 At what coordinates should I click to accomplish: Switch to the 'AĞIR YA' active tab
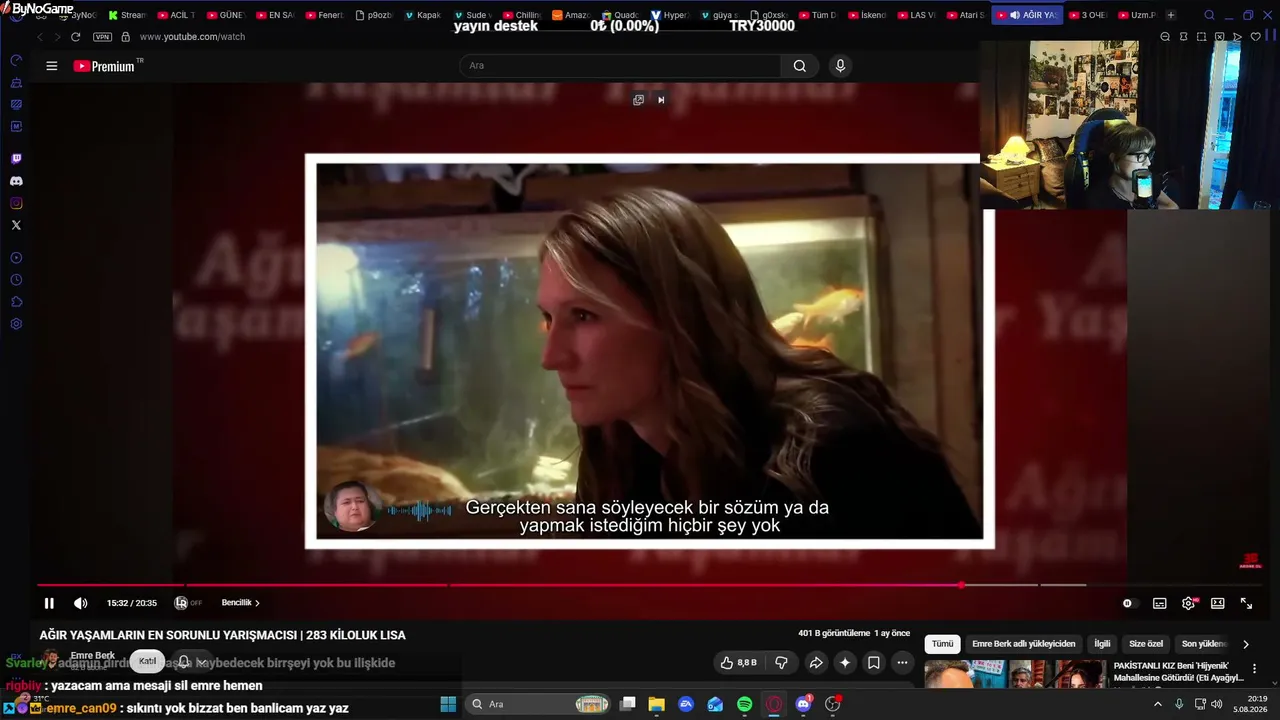point(1026,15)
